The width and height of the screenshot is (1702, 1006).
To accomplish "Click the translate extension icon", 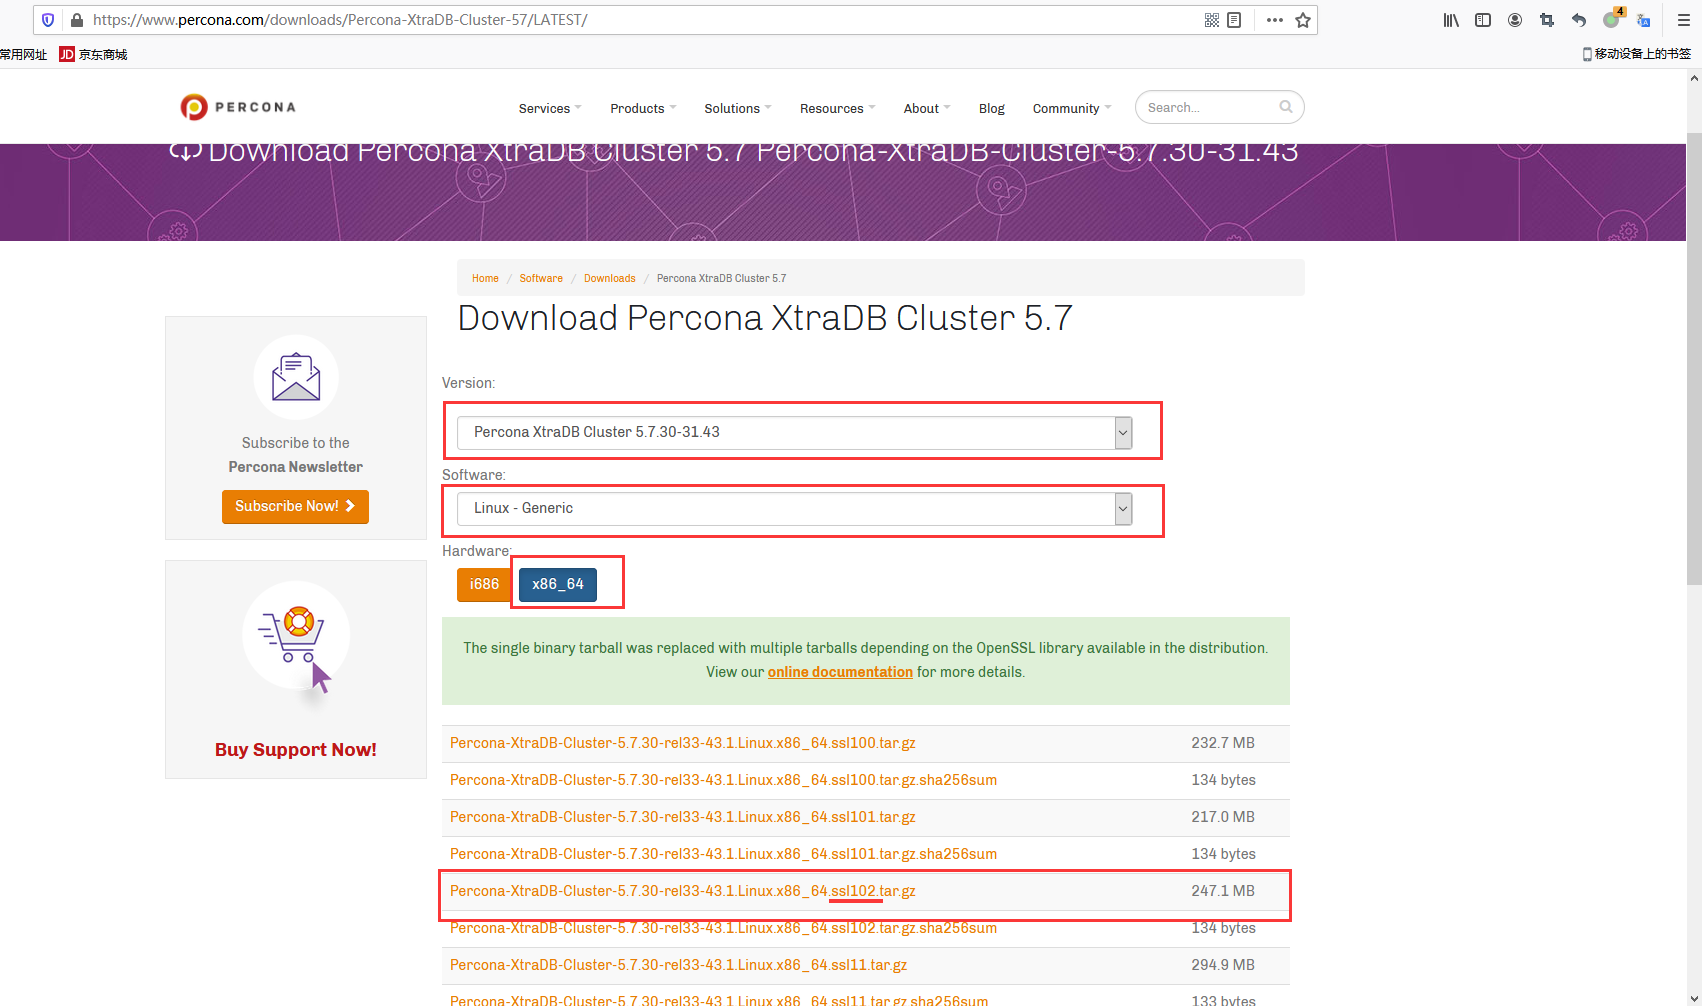I will (x=1643, y=20).
